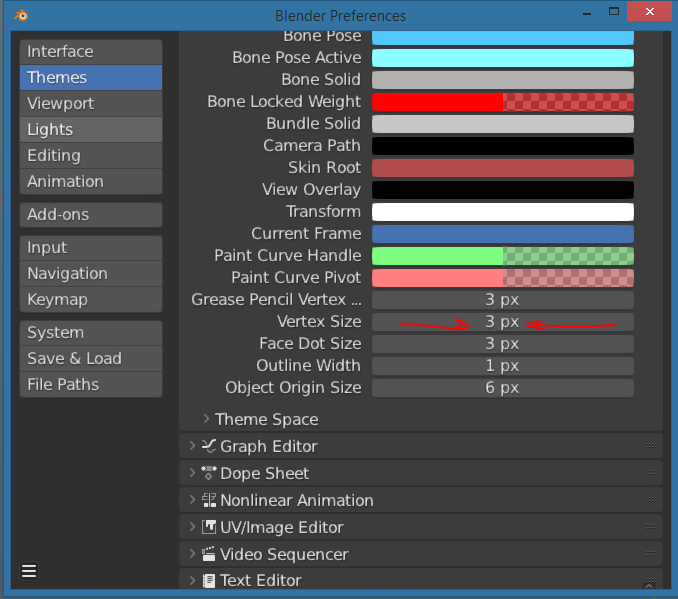This screenshot has height=599, width=678.
Task: Click the Blender logo icon in title bar
Action: point(21,16)
